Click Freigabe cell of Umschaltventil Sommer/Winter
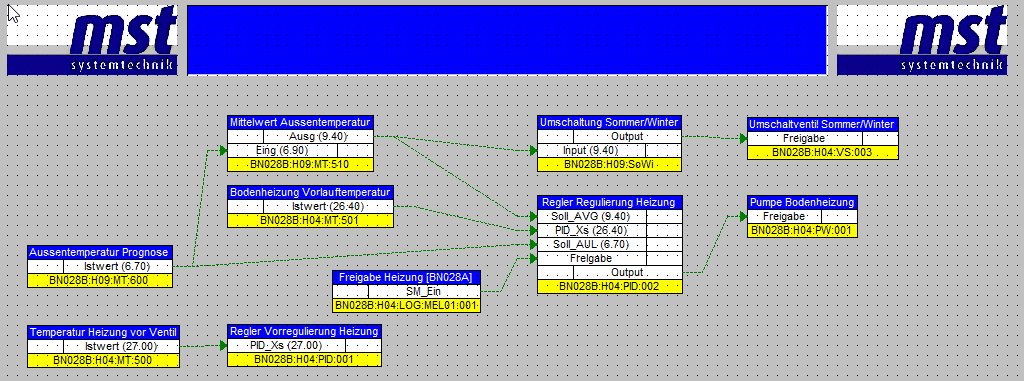Viewport: 1024px width, 381px height. [804, 139]
